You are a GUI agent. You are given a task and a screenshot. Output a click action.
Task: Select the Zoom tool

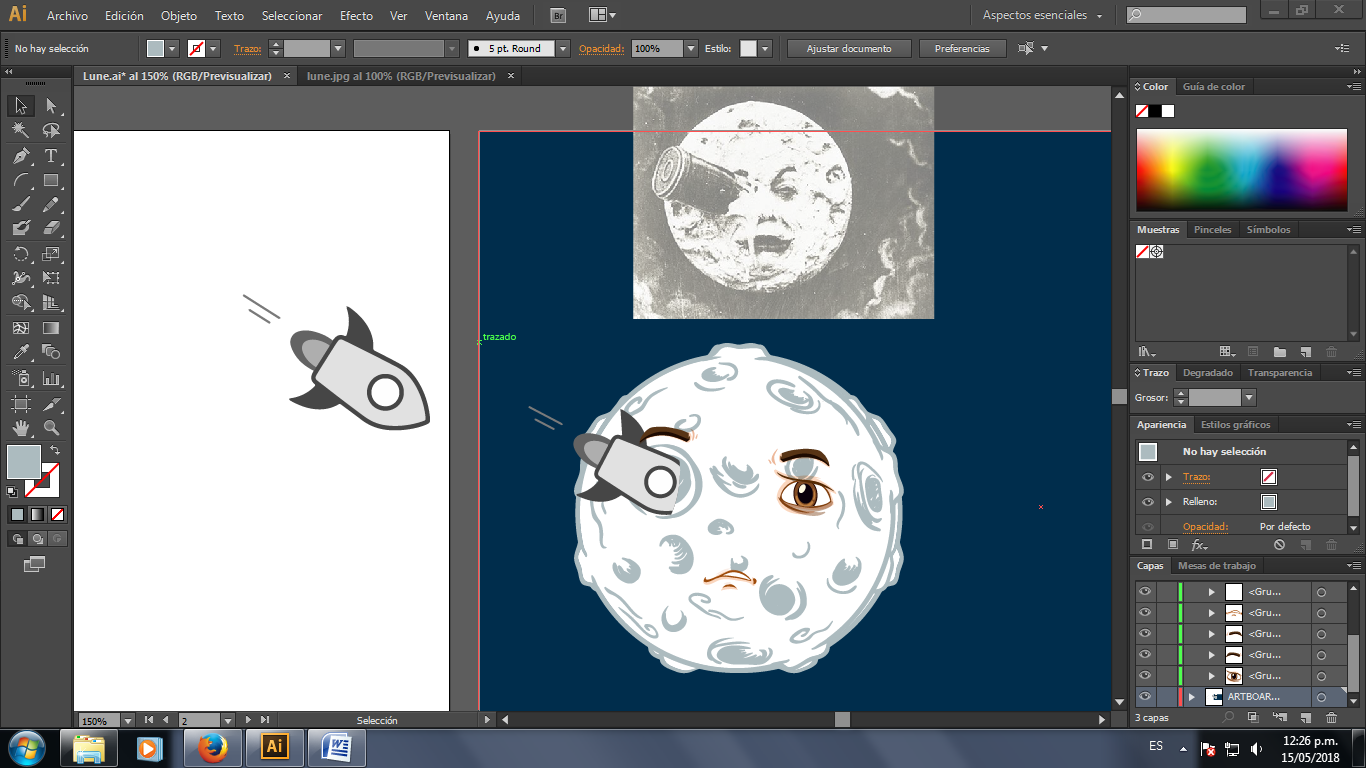click(51, 428)
